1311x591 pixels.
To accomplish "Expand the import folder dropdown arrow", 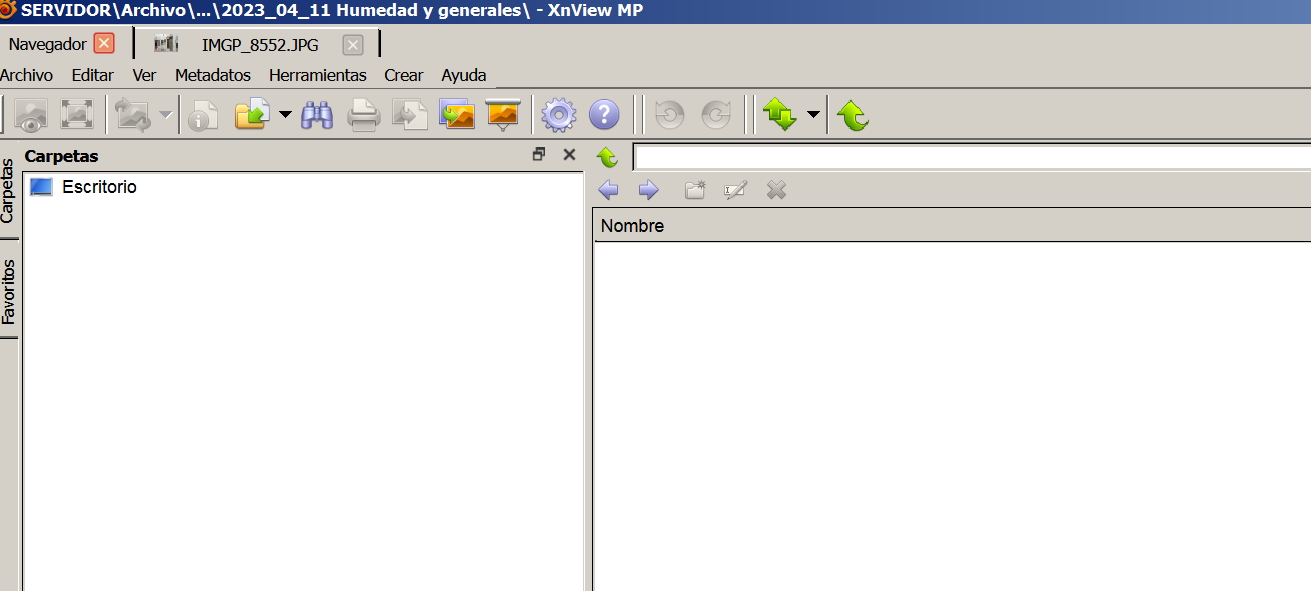I will [x=285, y=115].
